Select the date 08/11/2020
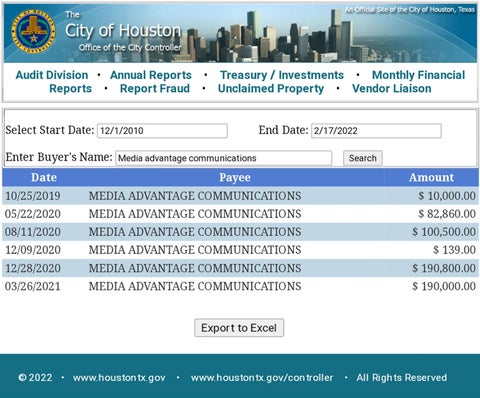480x398 pixels. click(x=33, y=232)
